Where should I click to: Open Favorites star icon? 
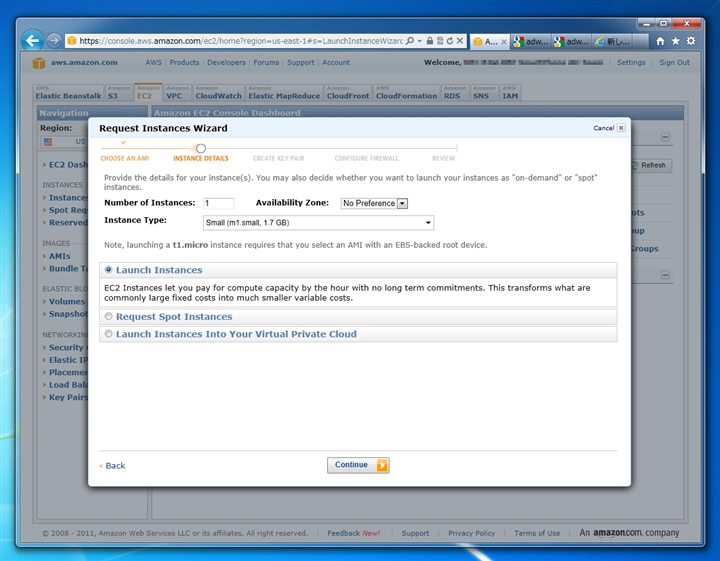point(675,41)
